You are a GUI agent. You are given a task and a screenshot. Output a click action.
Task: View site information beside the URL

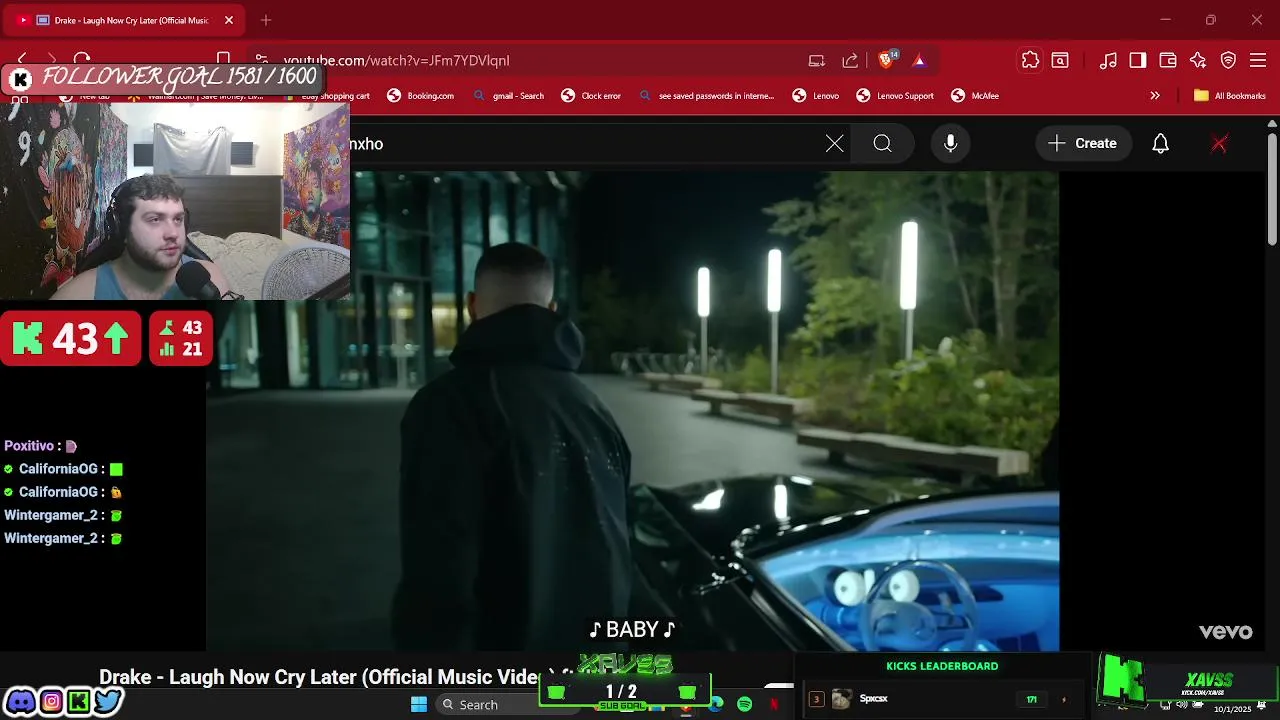262,60
